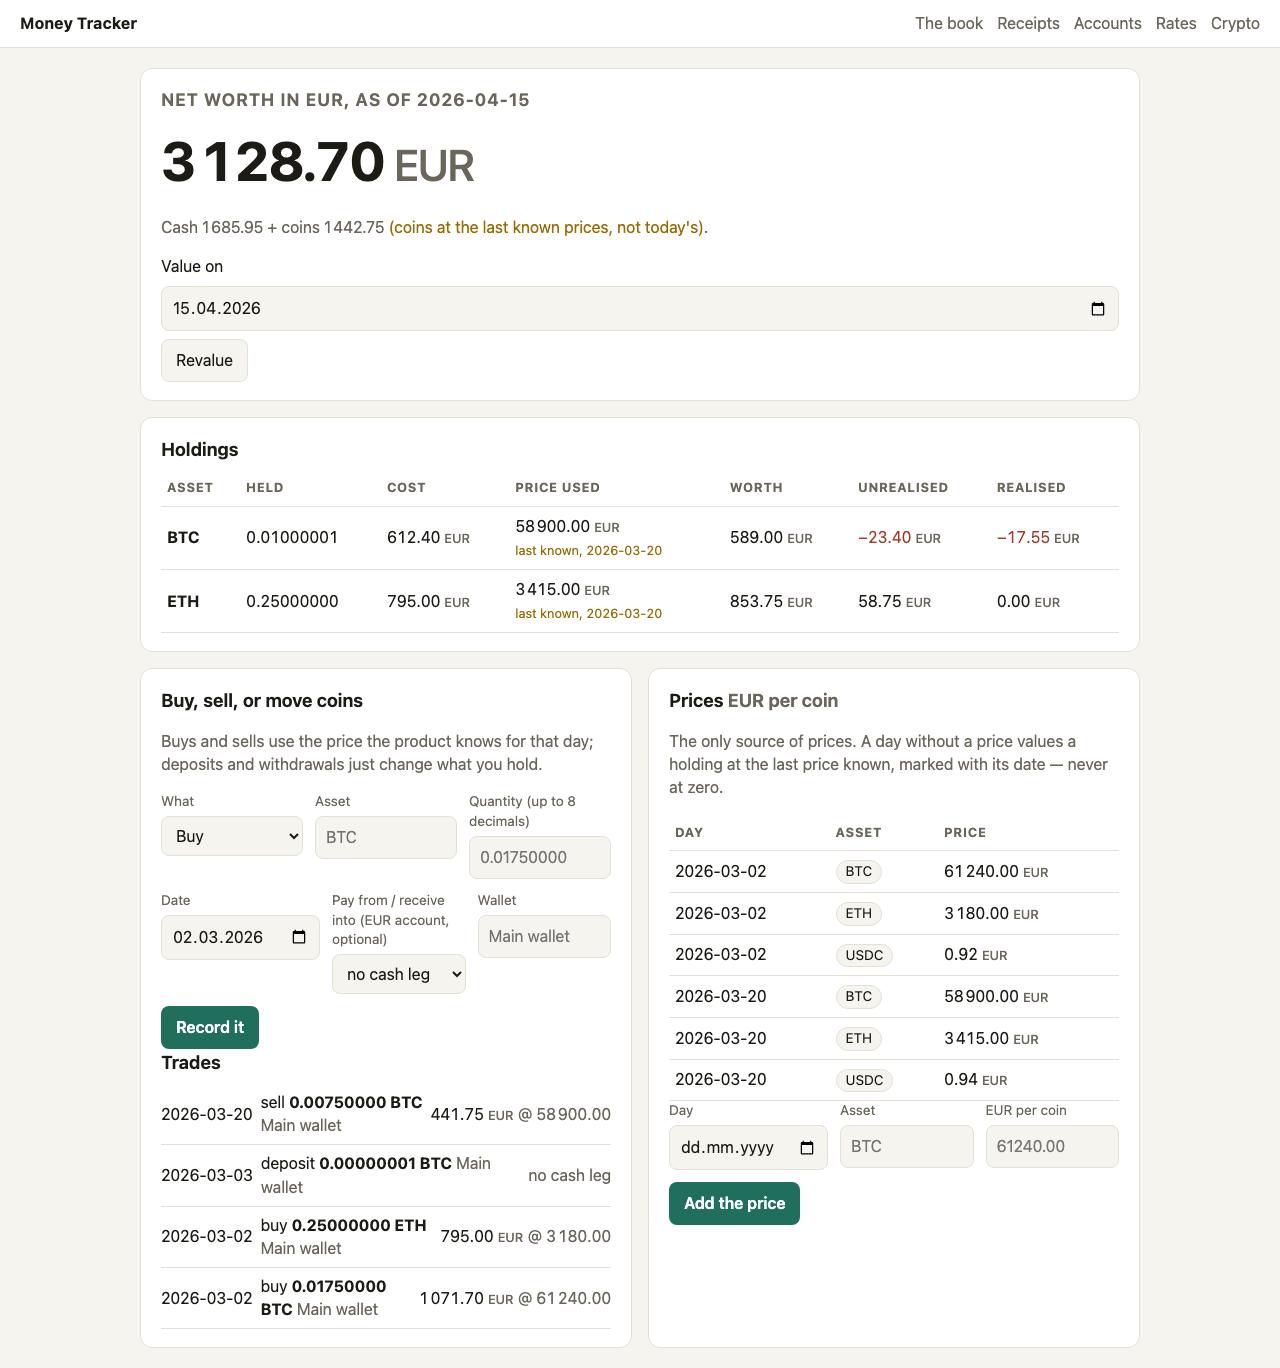Switch to the Rates page
The width and height of the screenshot is (1280, 1368).
click(x=1176, y=23)
